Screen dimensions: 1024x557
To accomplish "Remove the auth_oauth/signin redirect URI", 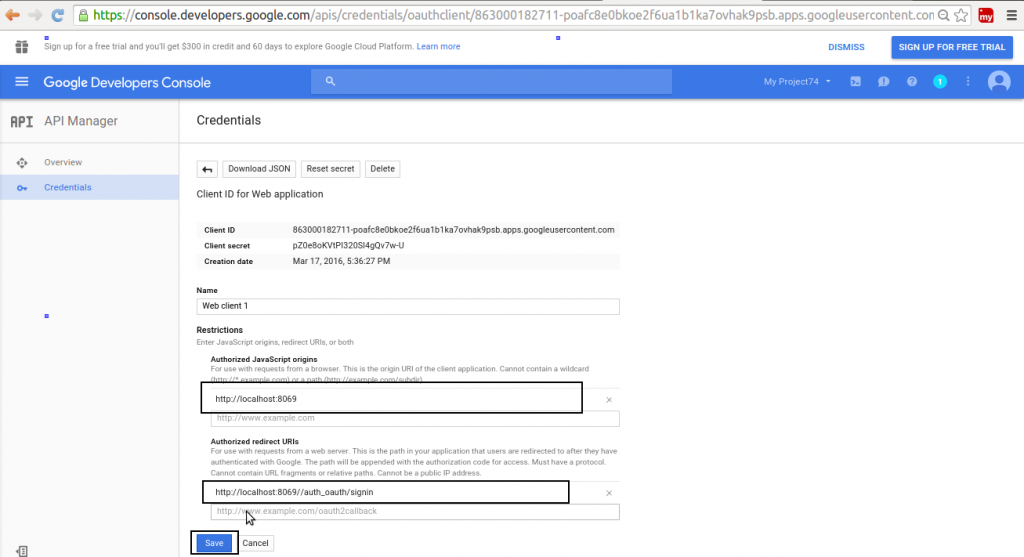I will coord(609,493).
